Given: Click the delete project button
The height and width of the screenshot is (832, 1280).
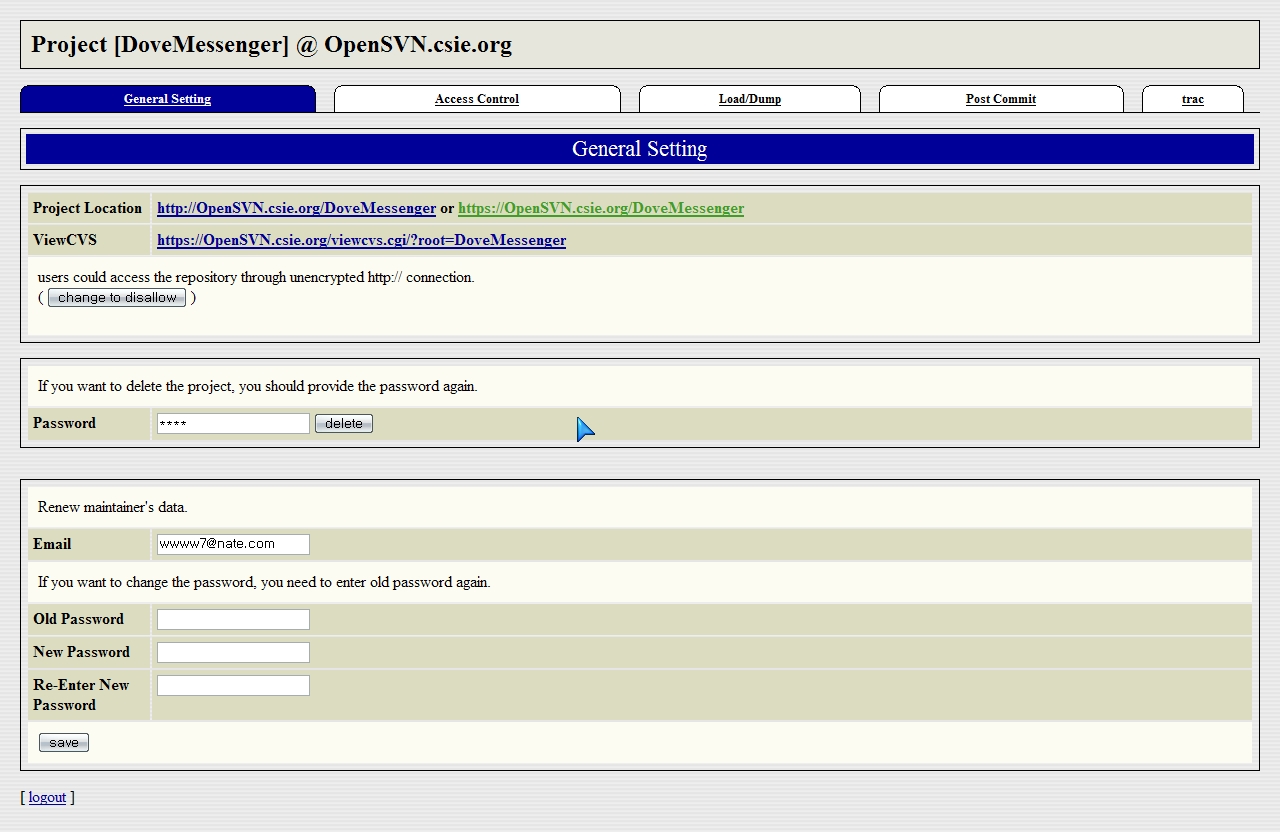Looking at the screenshot, I should point(344,424).
